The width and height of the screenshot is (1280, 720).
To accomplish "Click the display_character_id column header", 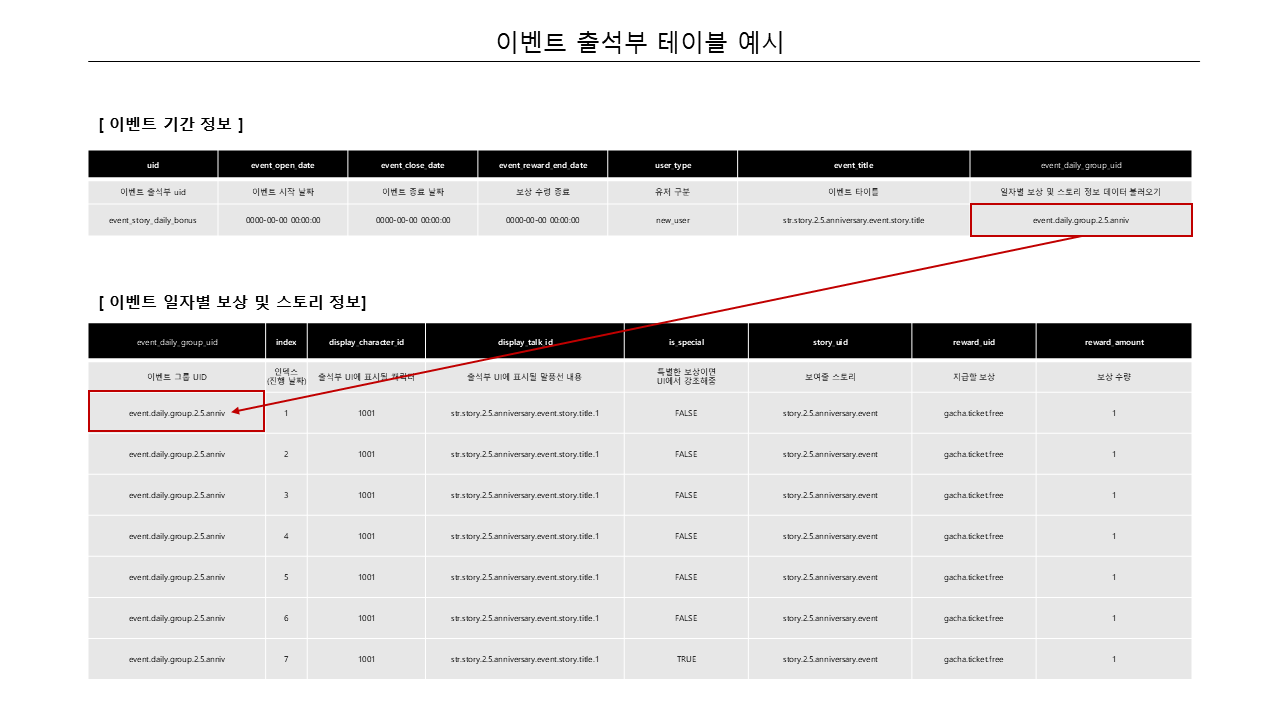I will [366, 342].
